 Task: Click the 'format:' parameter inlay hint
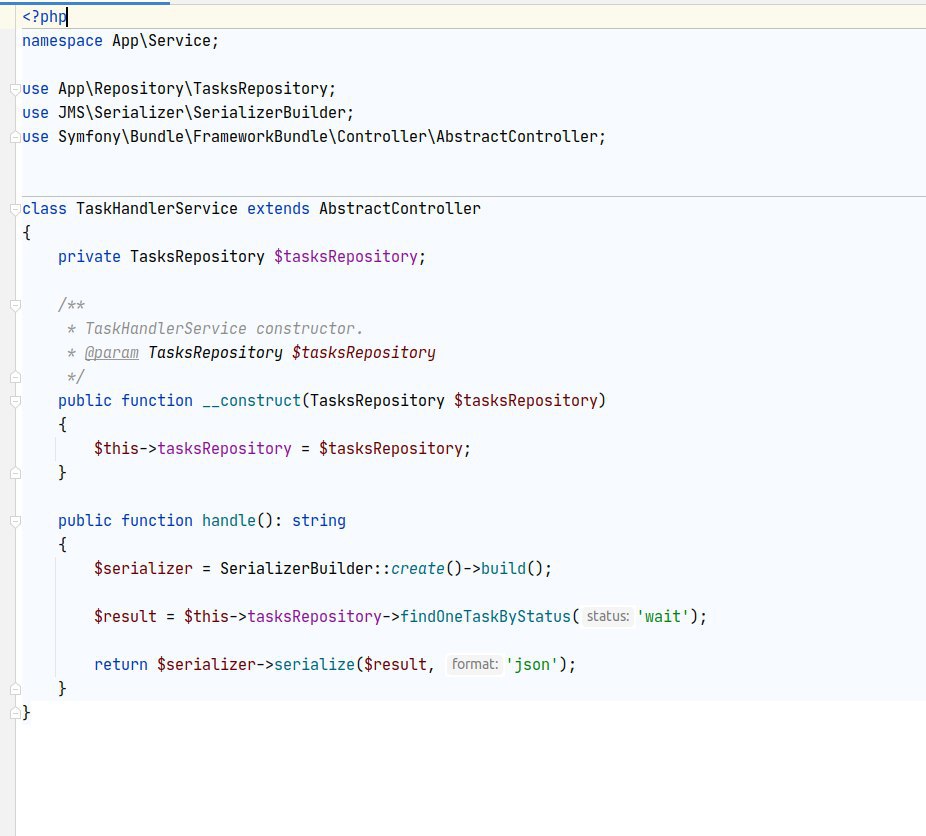click(x=475, y=665)
